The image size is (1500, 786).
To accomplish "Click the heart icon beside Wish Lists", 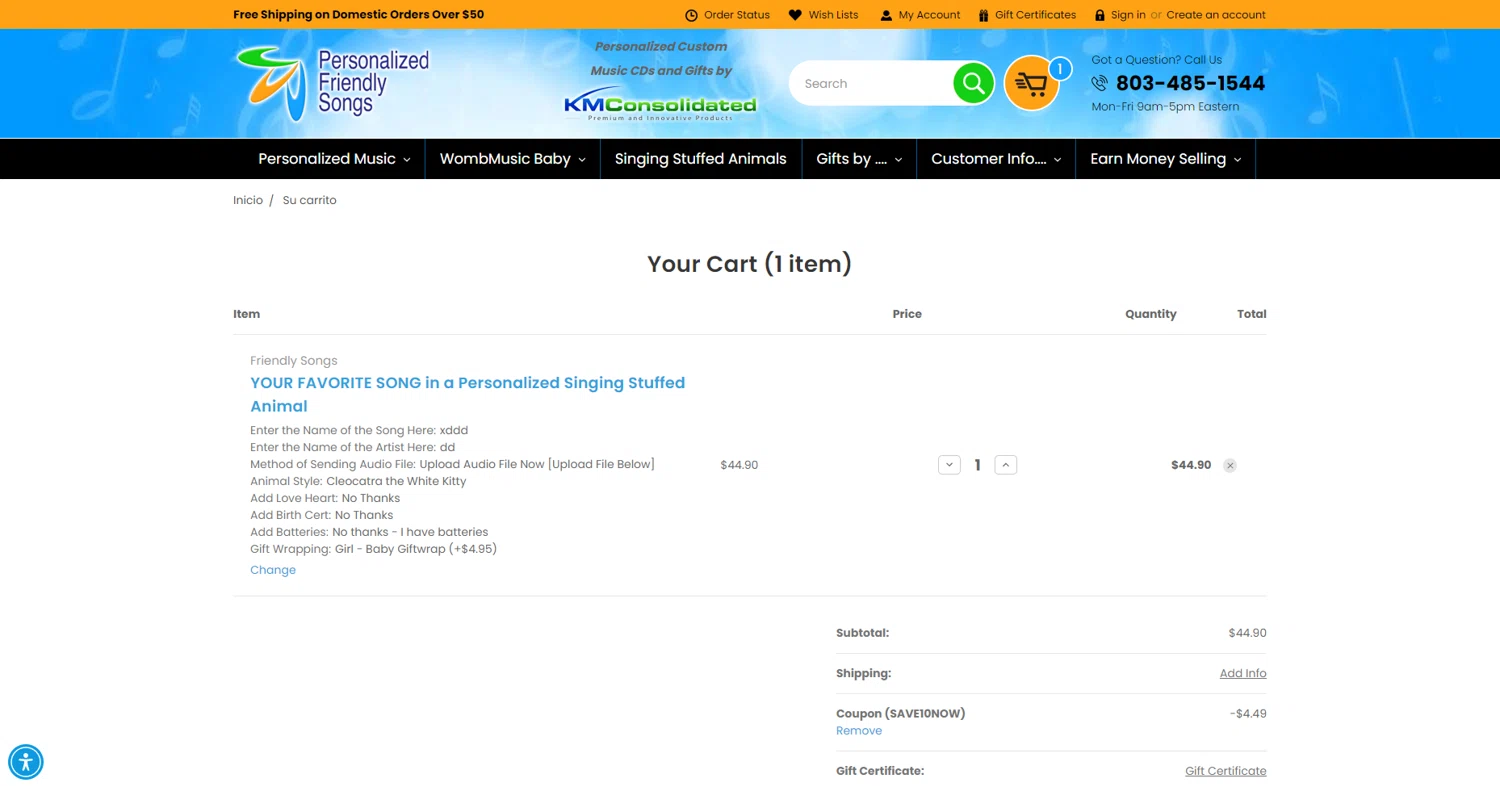I will click(x=795, y=15).
